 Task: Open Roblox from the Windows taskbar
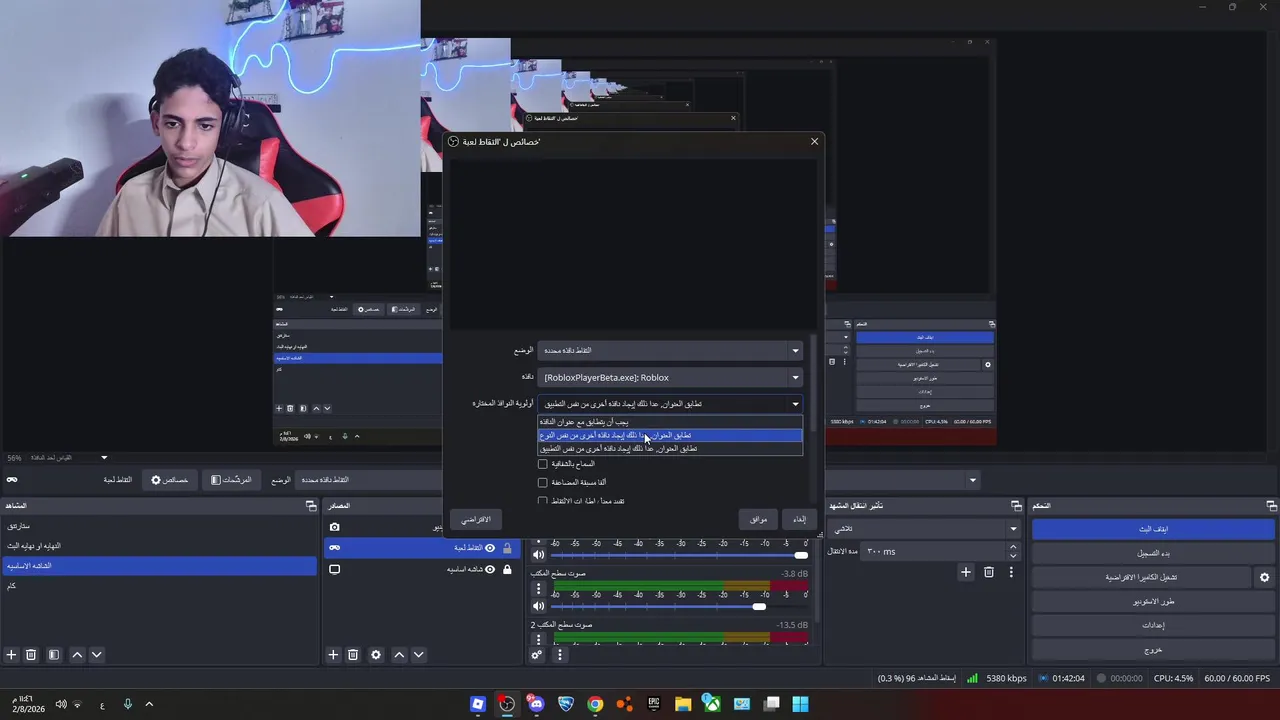point(478,704)
